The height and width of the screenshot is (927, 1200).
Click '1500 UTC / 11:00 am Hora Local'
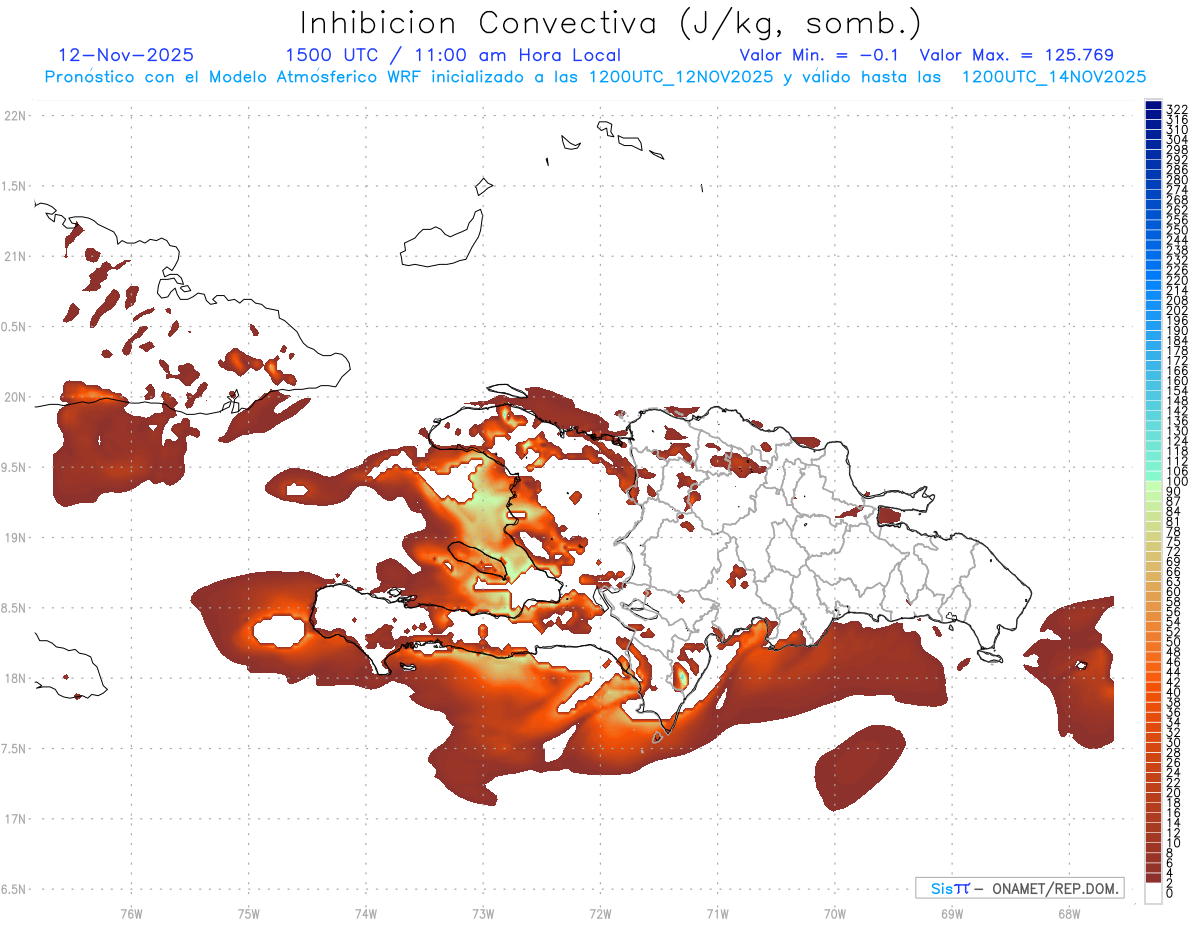pyautogui.click(x=453, y=55)
